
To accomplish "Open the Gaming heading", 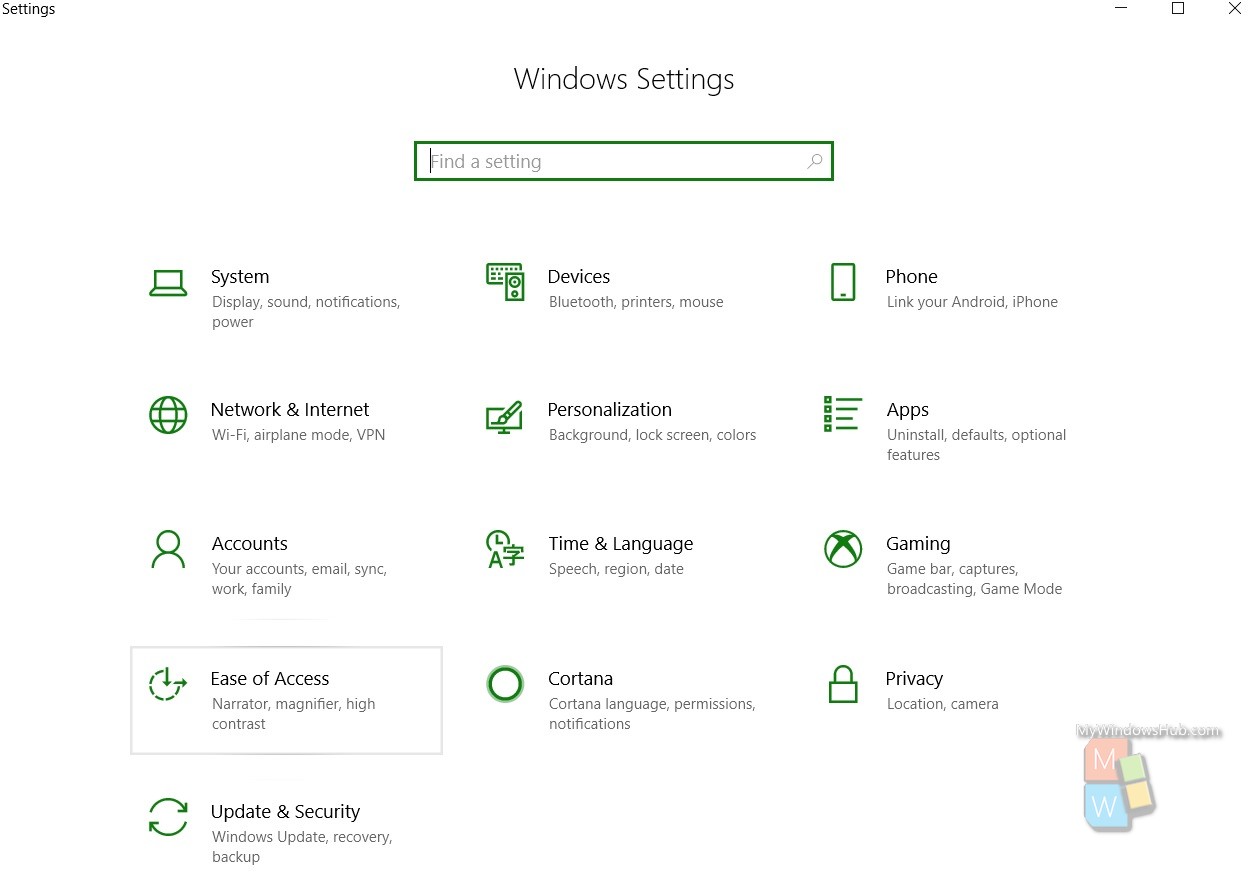I will (x=918, y=544).
